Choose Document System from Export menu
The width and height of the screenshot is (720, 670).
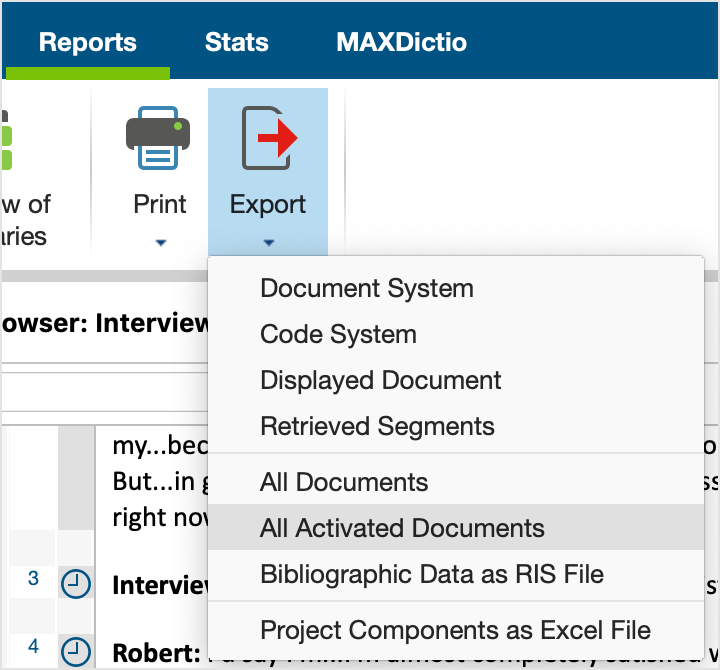[456, 288]
